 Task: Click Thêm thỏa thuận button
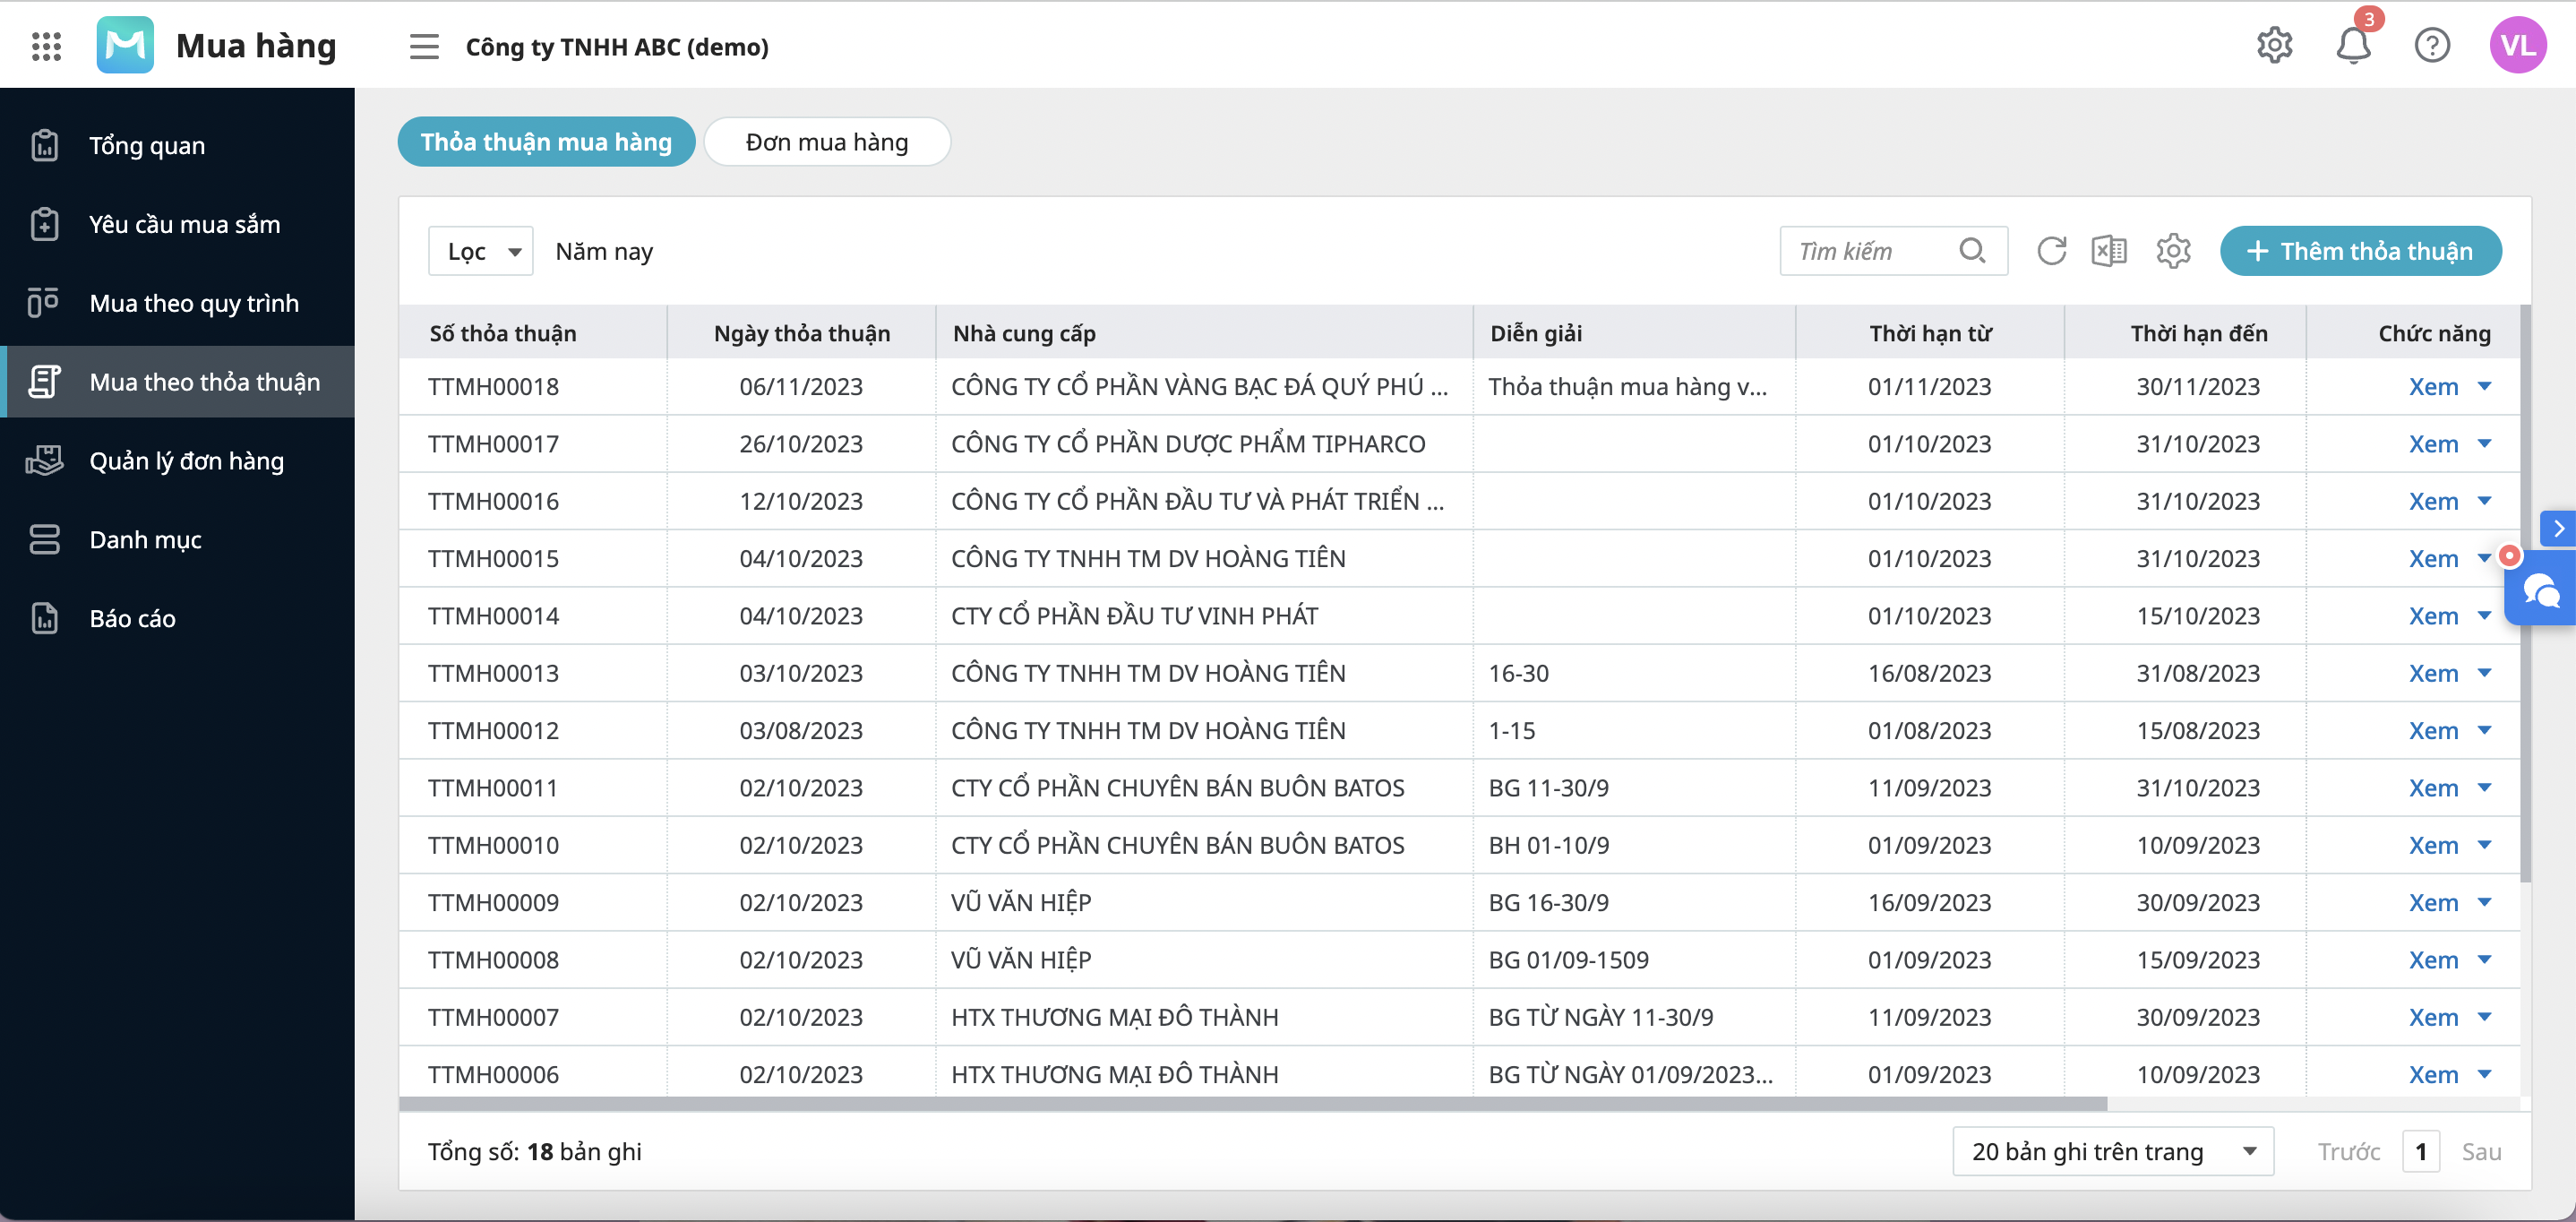pyautogui.click(x=2360, y=251)
